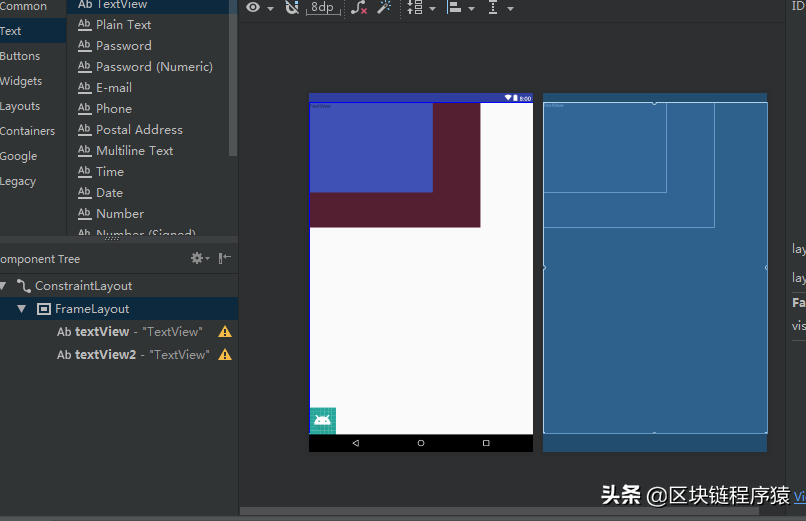Collapse the FrameLayout tree node
The image size is (806, 521).
pyautogui.click(x=22, y=309)
